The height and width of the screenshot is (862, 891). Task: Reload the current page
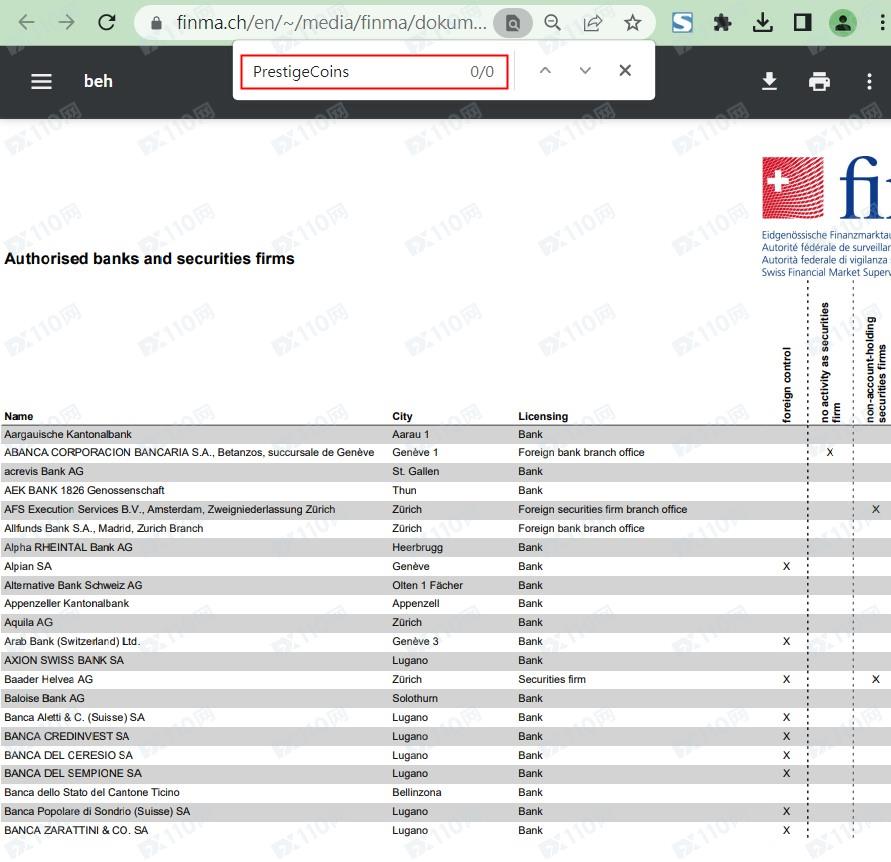click(107, 22)
